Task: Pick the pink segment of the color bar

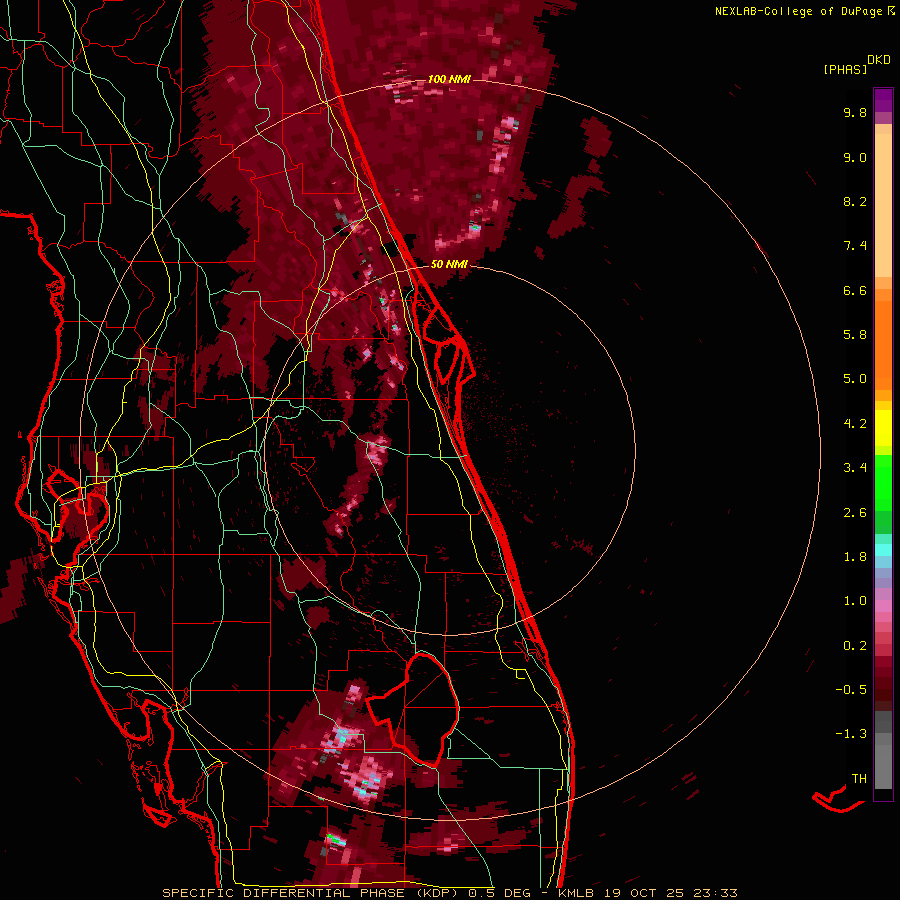Action: pyautogui.click(x=883, y=606)
